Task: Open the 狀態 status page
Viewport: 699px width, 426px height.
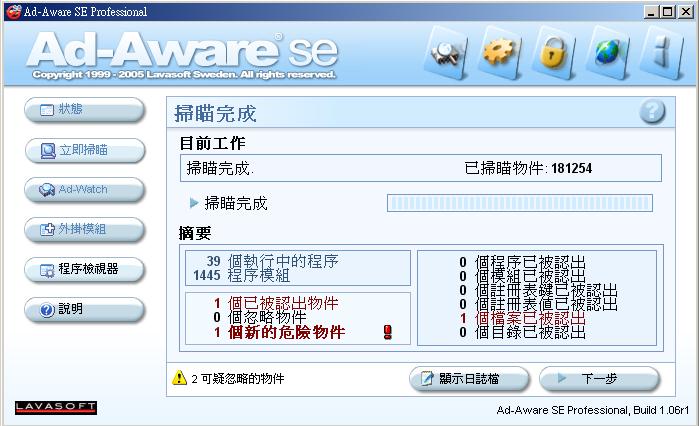Action: 85,110
